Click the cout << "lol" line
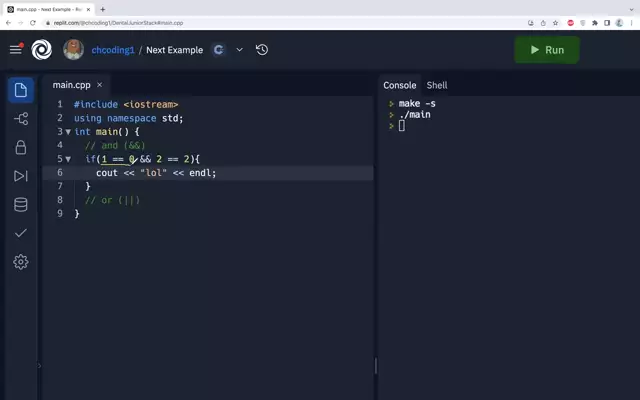640x400 pixels. pyautogui.click(x=156, y=173)
